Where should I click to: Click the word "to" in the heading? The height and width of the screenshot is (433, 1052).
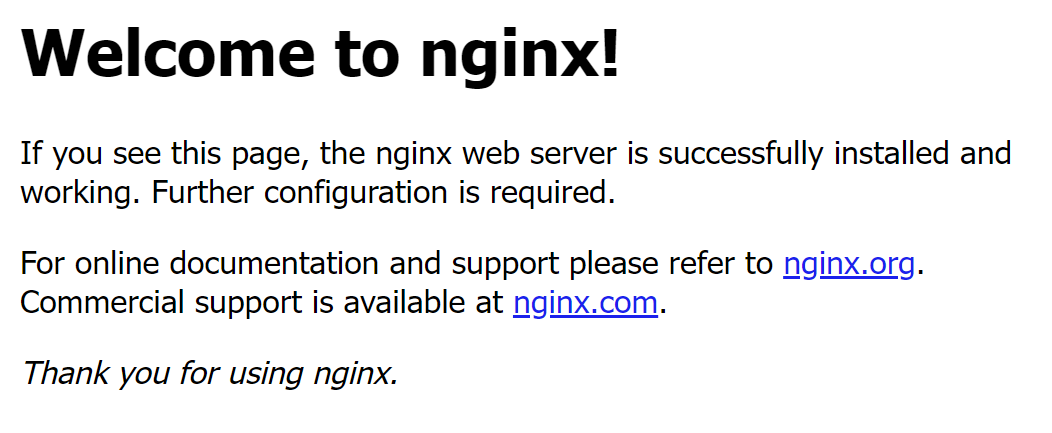[368, 55]
